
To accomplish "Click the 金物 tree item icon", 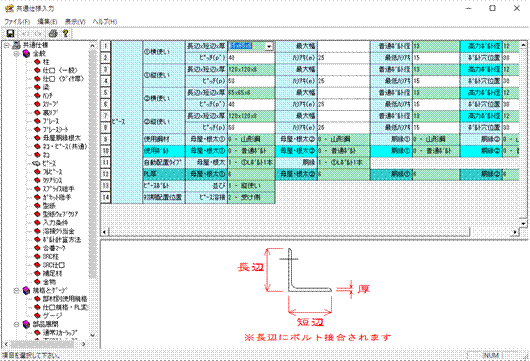I will [x=37, y=282].
